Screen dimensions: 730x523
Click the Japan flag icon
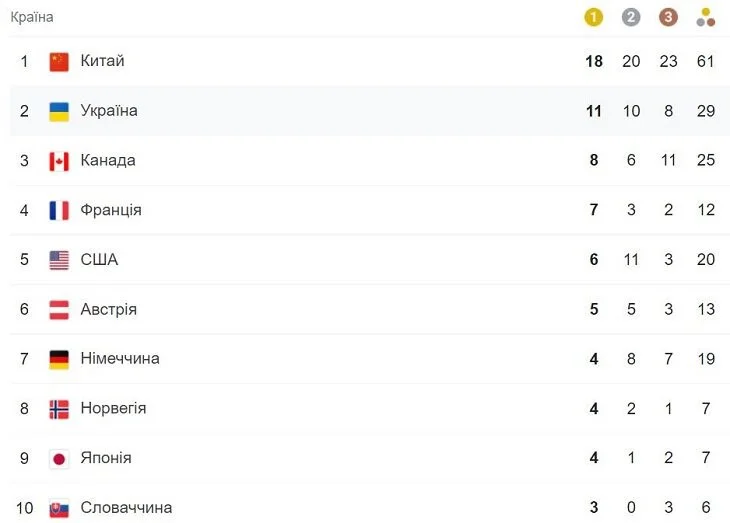pyautogui.click(x=59, y=458)
